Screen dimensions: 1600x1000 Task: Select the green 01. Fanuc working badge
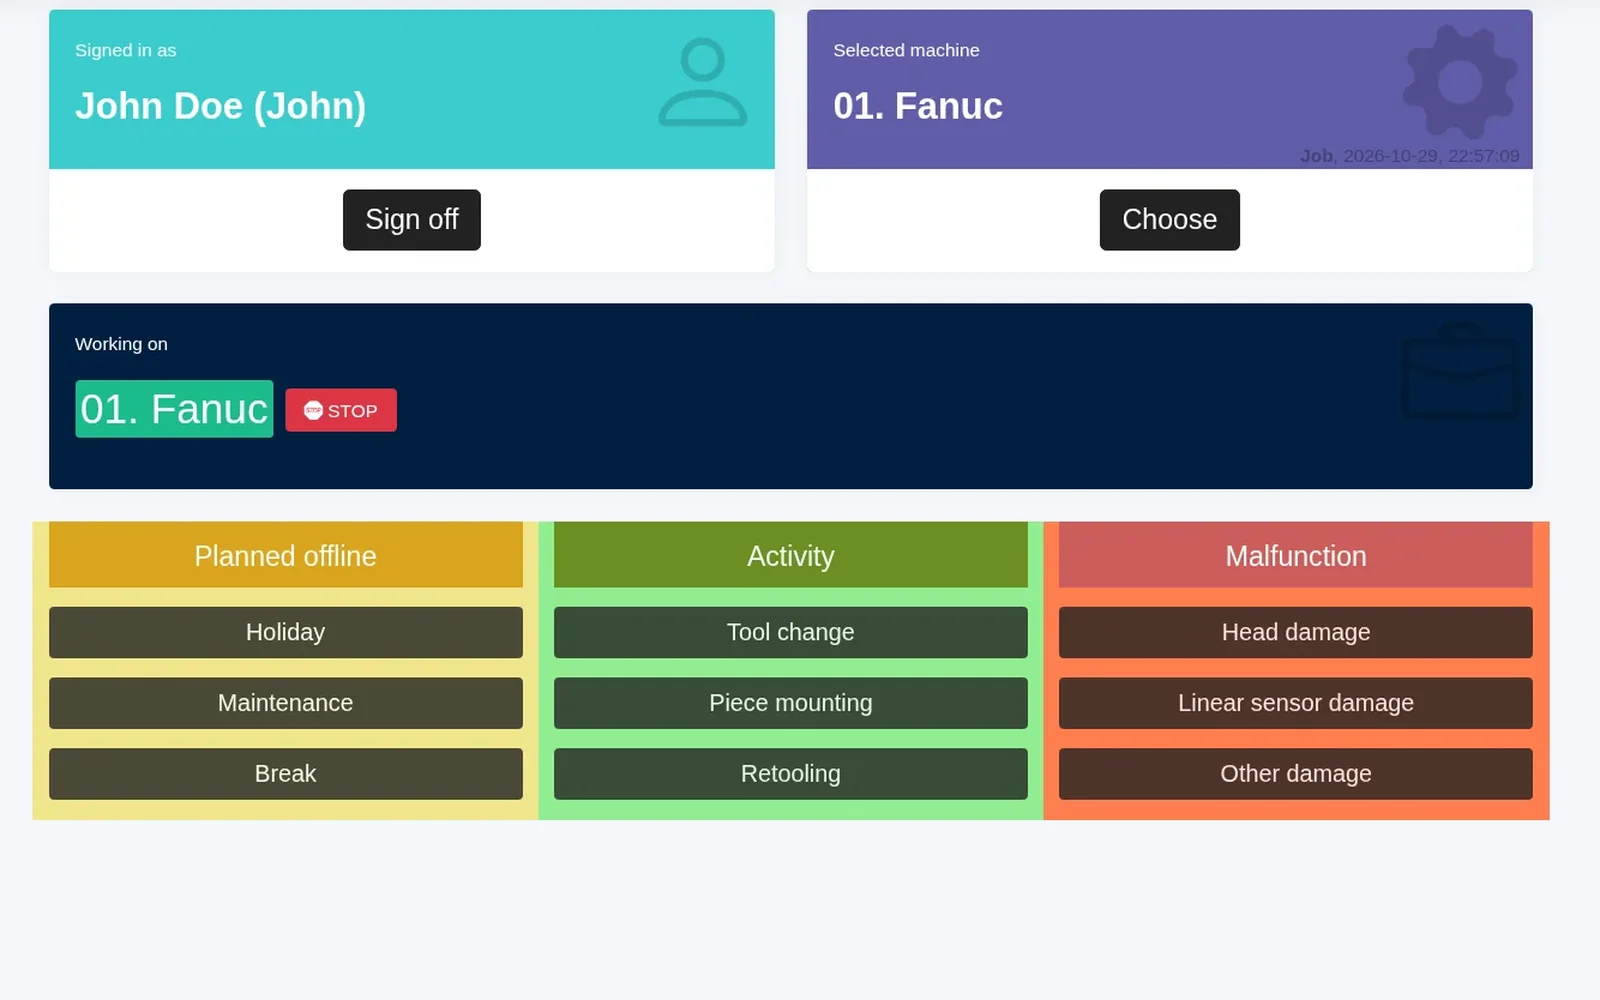pyautogui.click(x=174, y=409)
